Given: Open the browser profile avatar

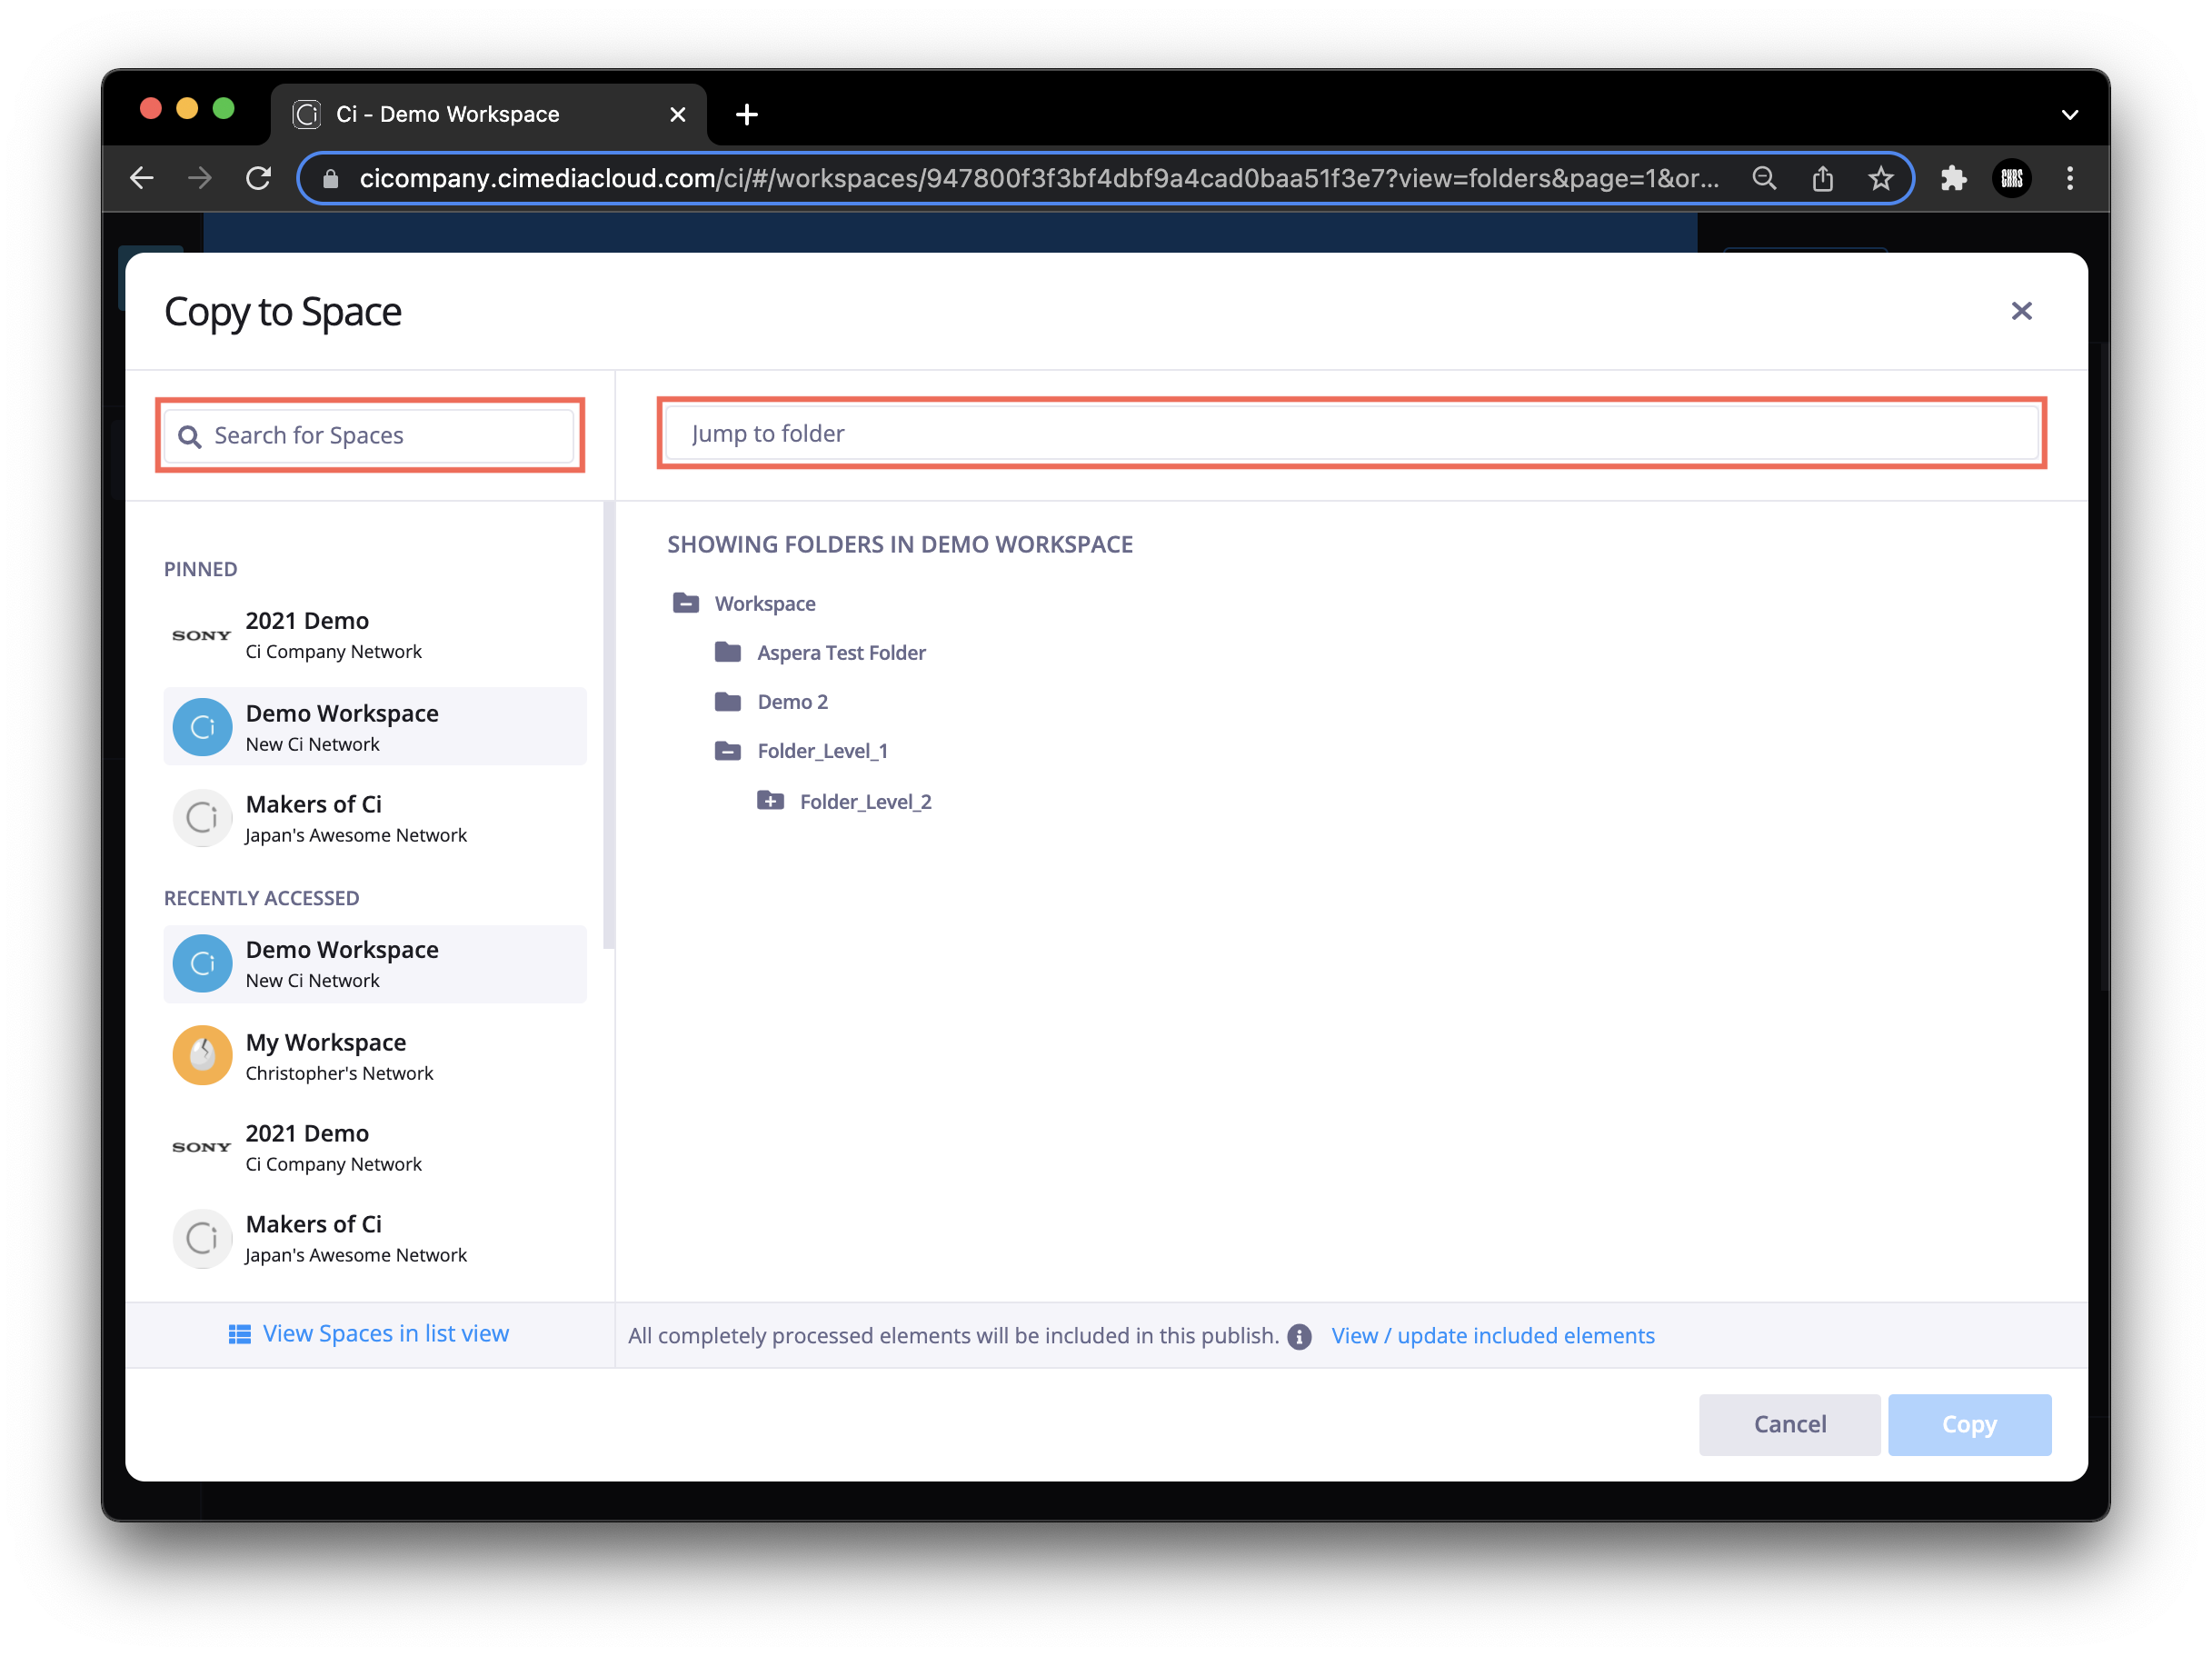Looking at the screenshot, I should [x=2011, y=178].
